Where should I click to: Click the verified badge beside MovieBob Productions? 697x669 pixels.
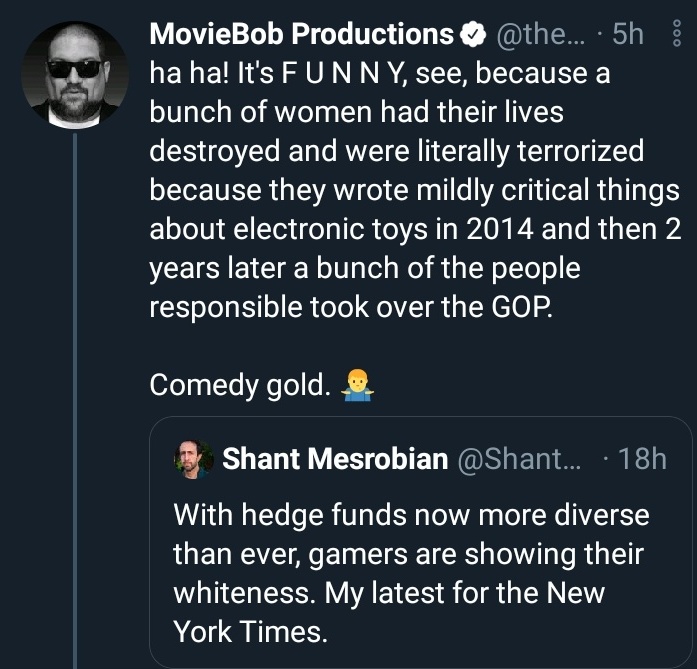[470, 35]
